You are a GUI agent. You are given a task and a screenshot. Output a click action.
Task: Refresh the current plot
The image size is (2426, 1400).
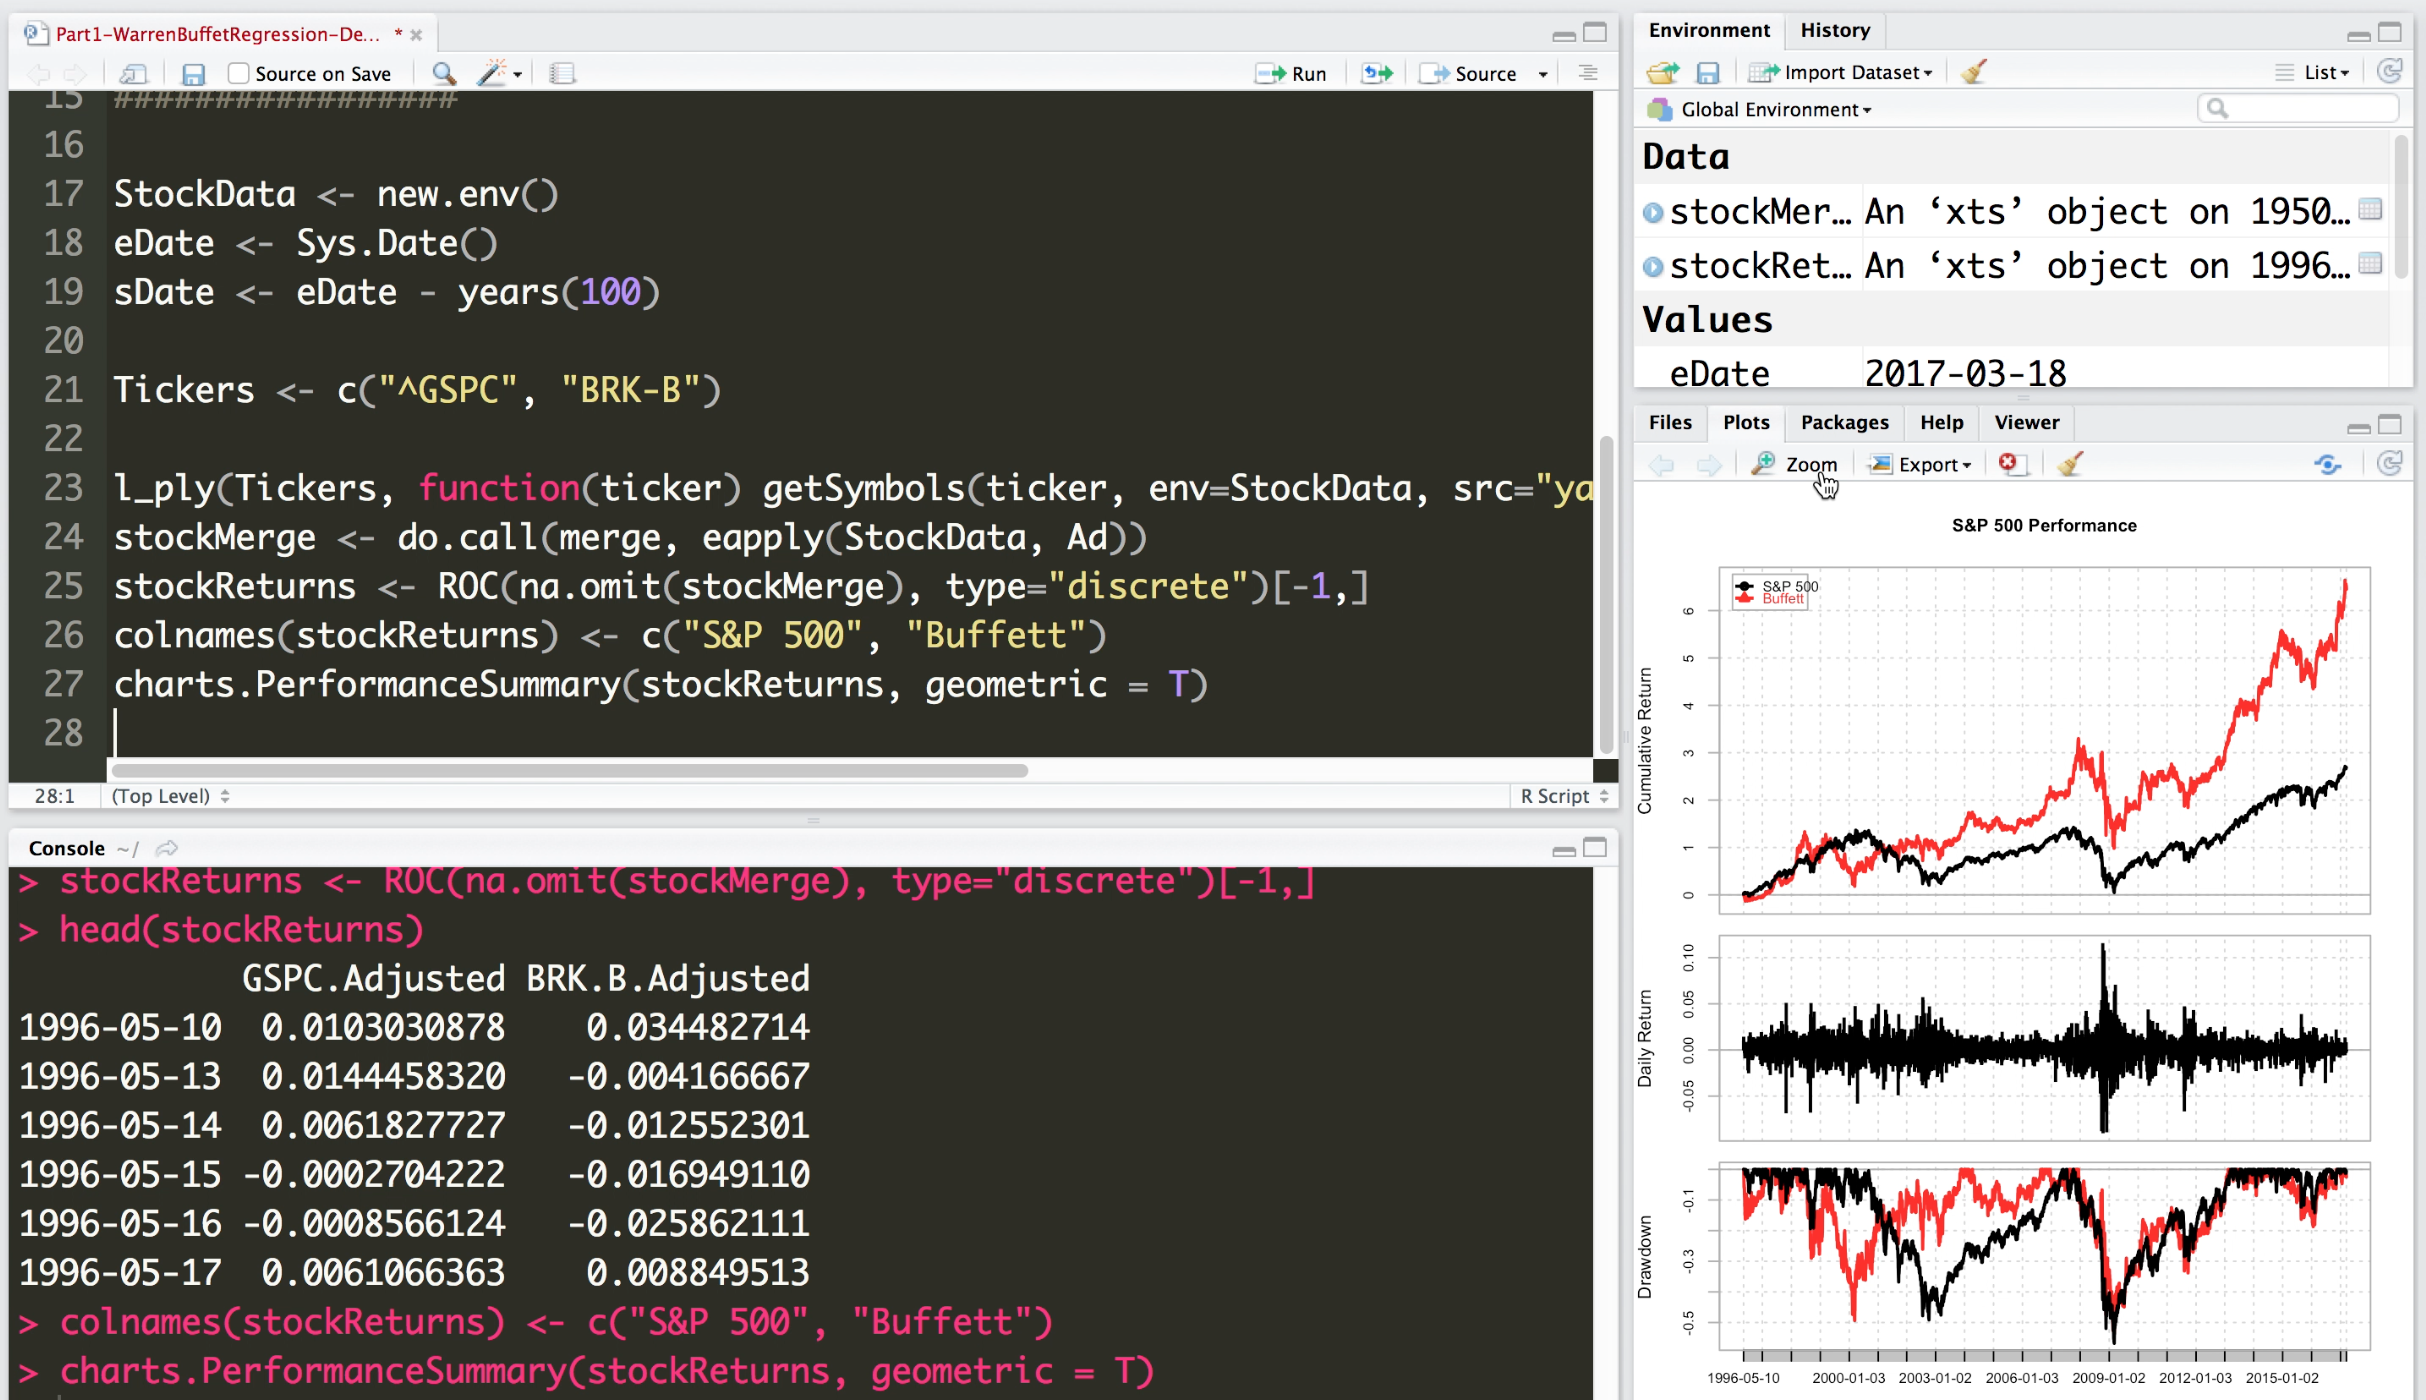coord(2390,463)
